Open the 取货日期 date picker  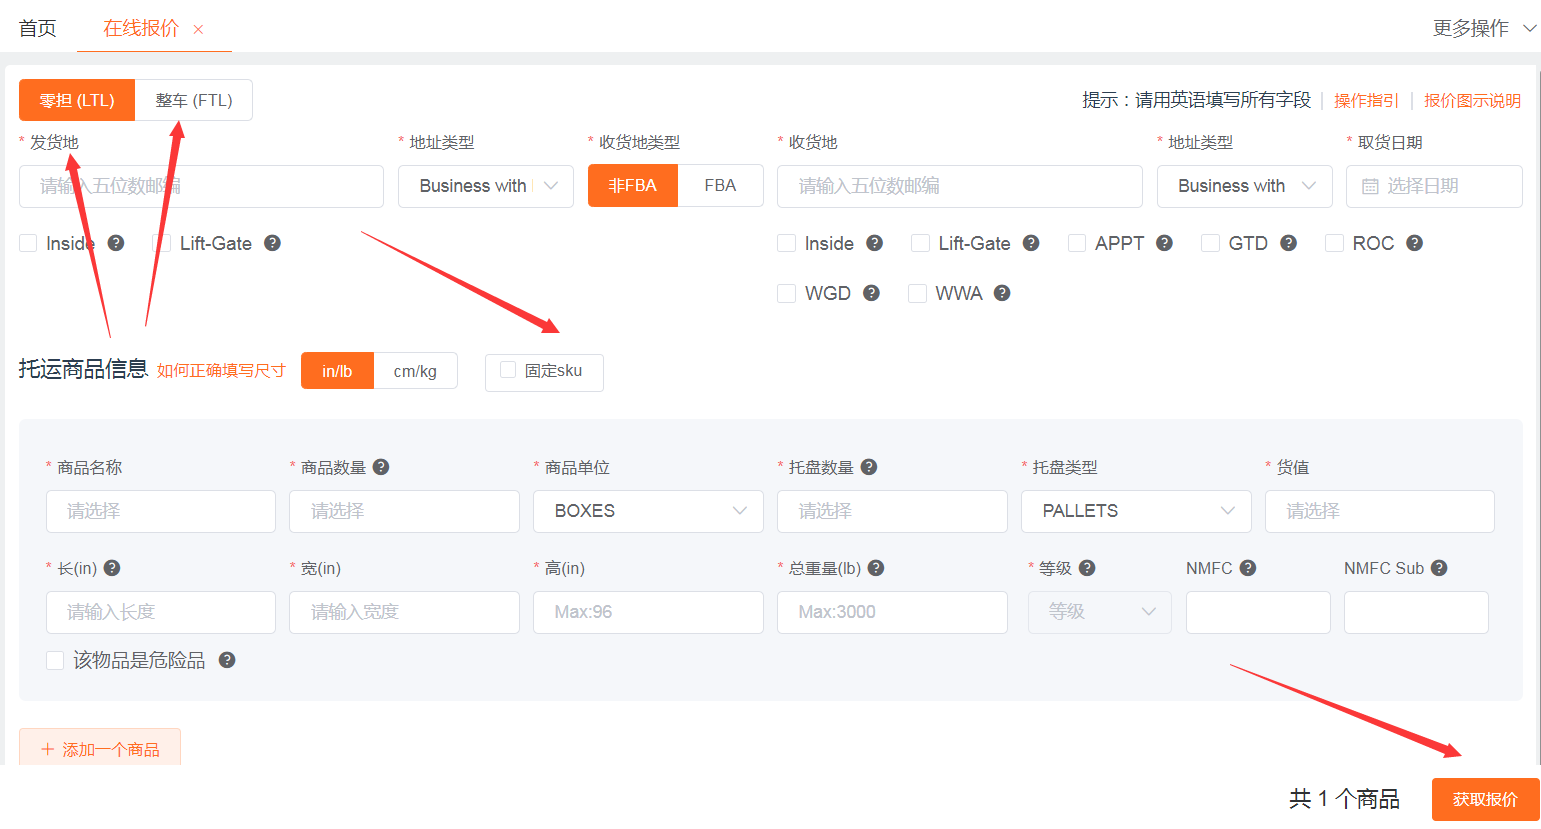pyautogui.click(x=1434, y=186)
